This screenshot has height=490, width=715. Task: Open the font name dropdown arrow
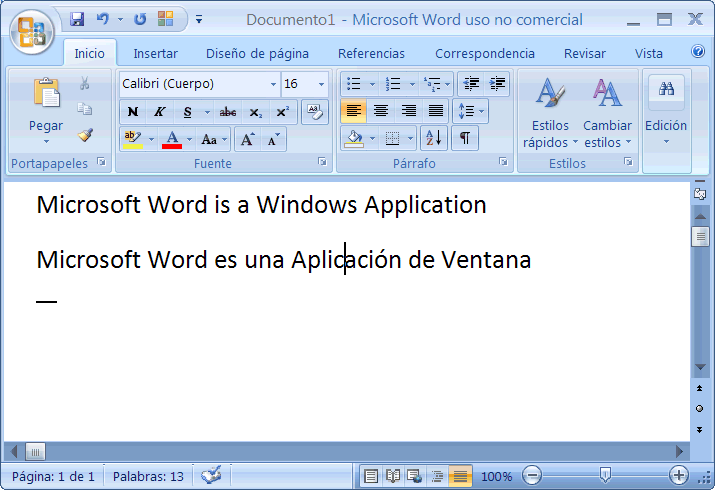(273, 84)
